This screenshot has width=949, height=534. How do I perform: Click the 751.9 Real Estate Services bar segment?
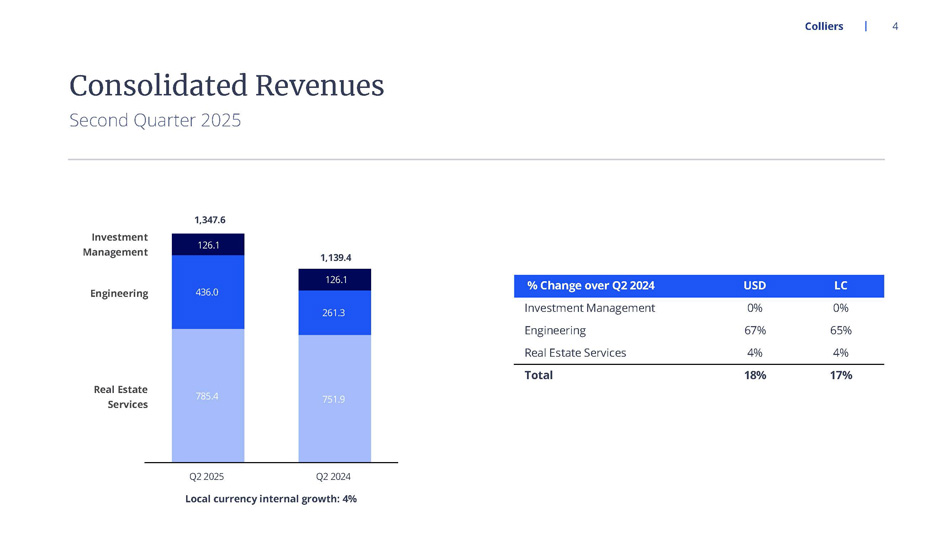click(x=334, y=399)
